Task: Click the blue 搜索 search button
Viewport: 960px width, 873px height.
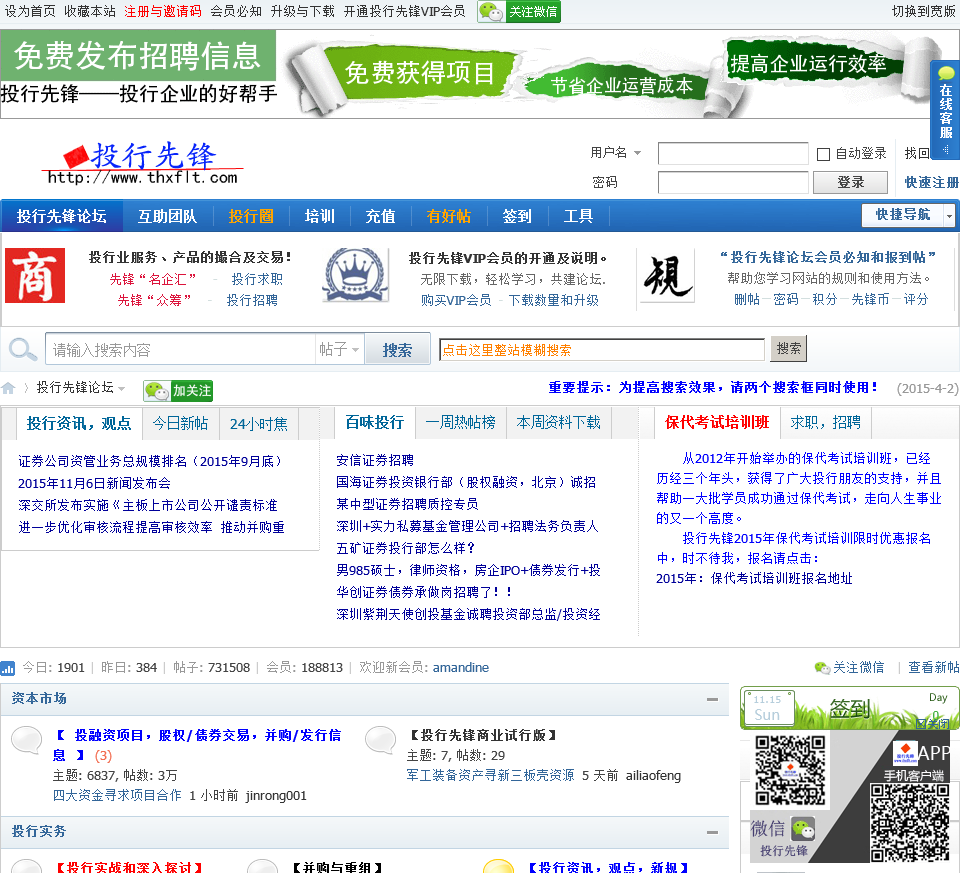Action: pos(397,349)
